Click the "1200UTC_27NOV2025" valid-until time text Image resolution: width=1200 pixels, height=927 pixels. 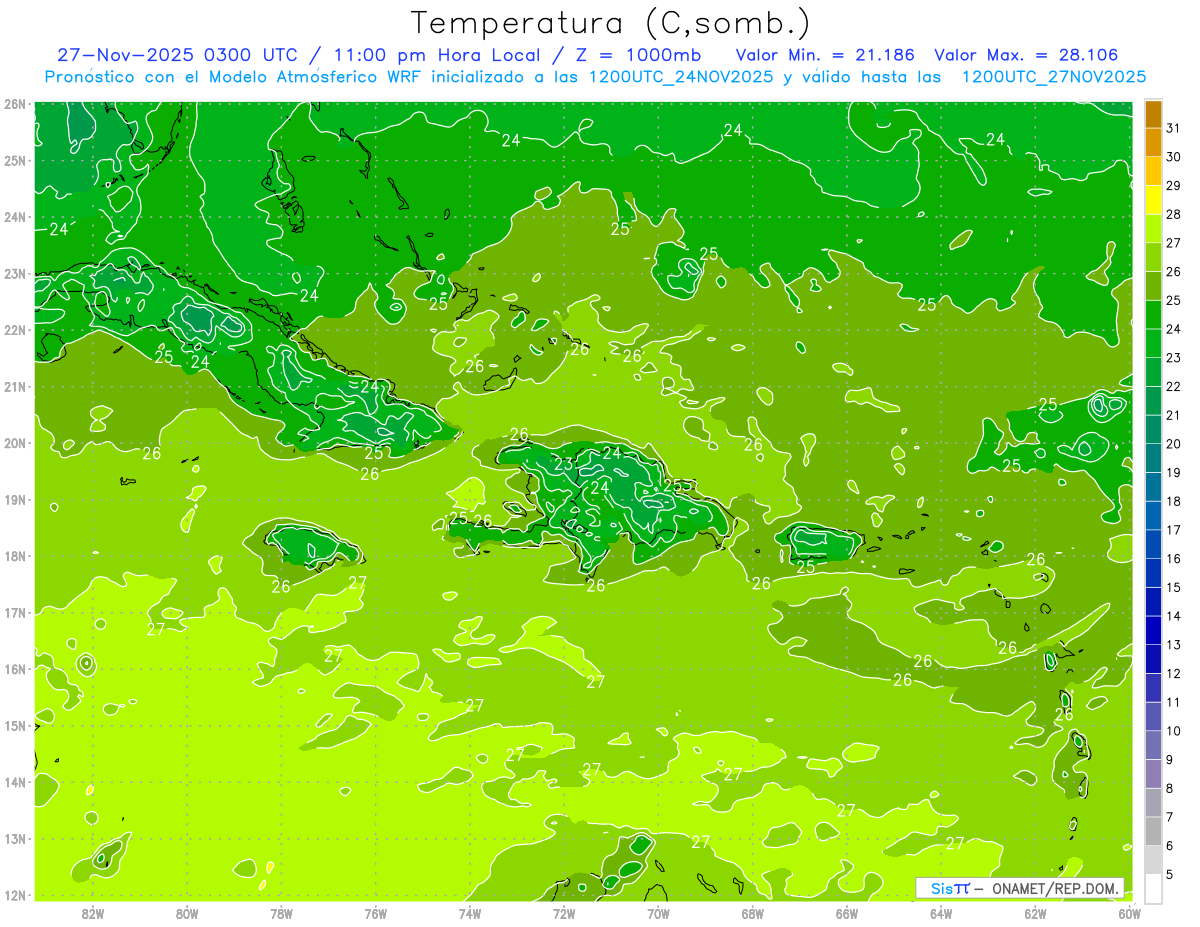click(x=1053, y=77)
